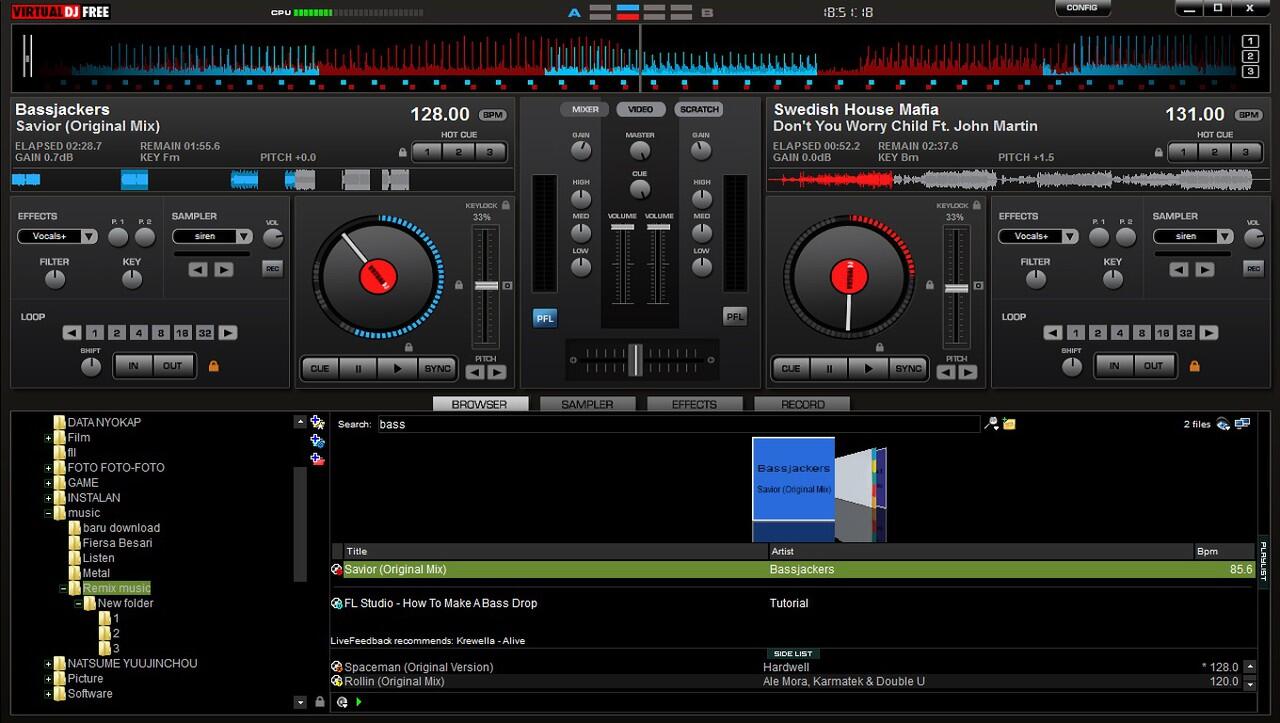Trigger hot cue 2 on the right deck

1214,152
